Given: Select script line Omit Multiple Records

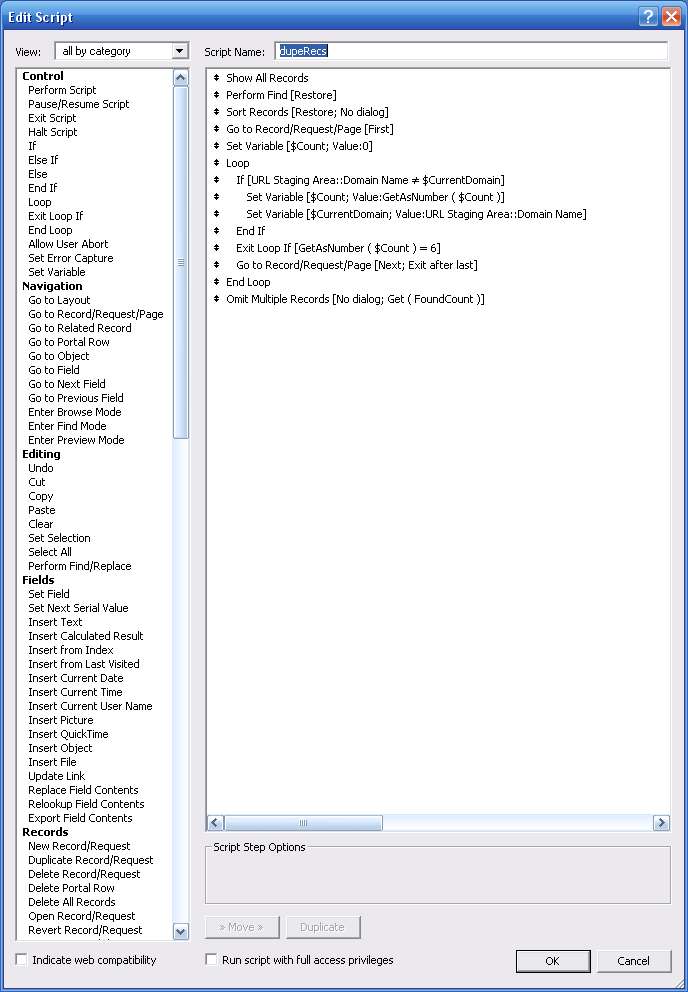Looking at the screenshot, I should (x=356, y=299).
